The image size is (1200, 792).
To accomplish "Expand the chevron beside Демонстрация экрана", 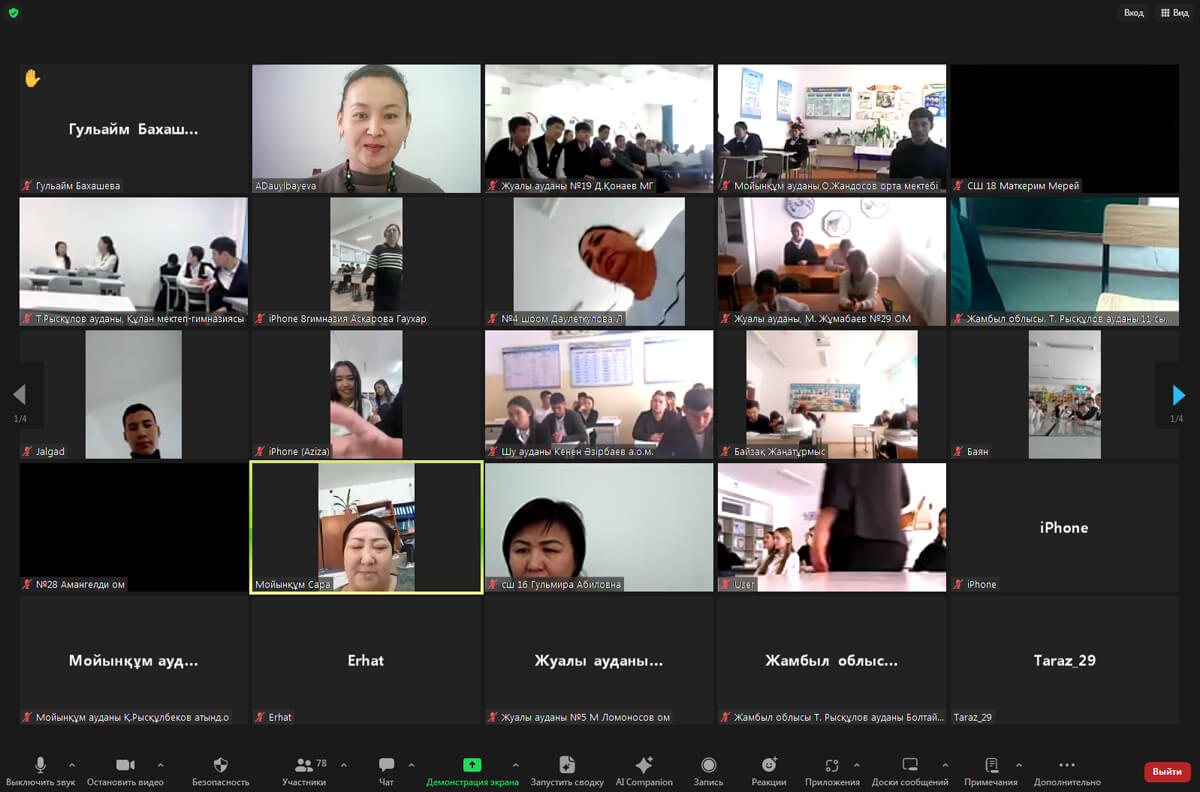I will click(516, 765).
